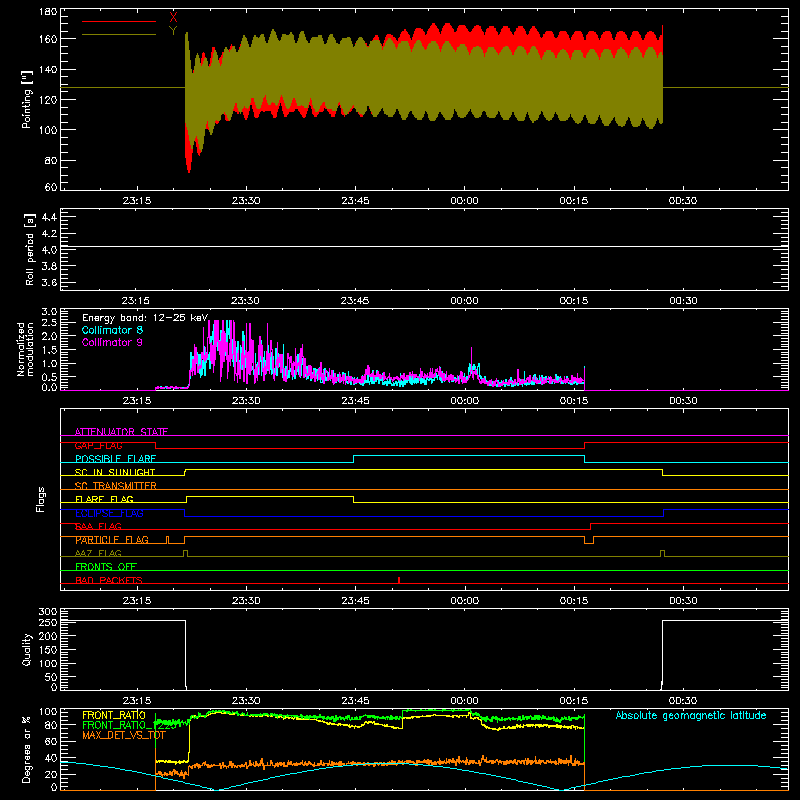Image resolution: width=800 pixels, height=800 pixels.
Task: Click the 4.4 tick on Roll period axis
Action: (x=49, y=217)
